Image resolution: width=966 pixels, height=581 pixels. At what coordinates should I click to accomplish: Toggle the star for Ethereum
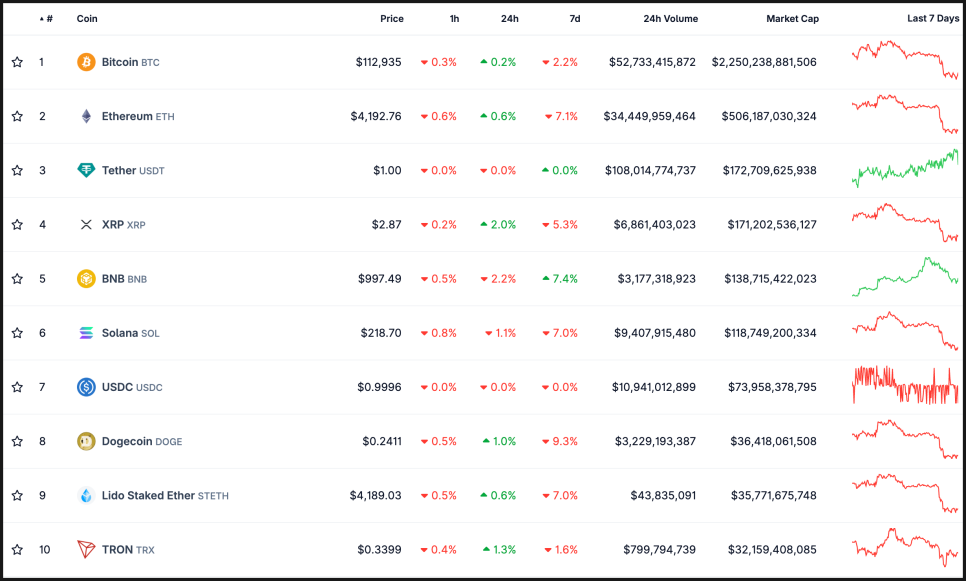17,116
